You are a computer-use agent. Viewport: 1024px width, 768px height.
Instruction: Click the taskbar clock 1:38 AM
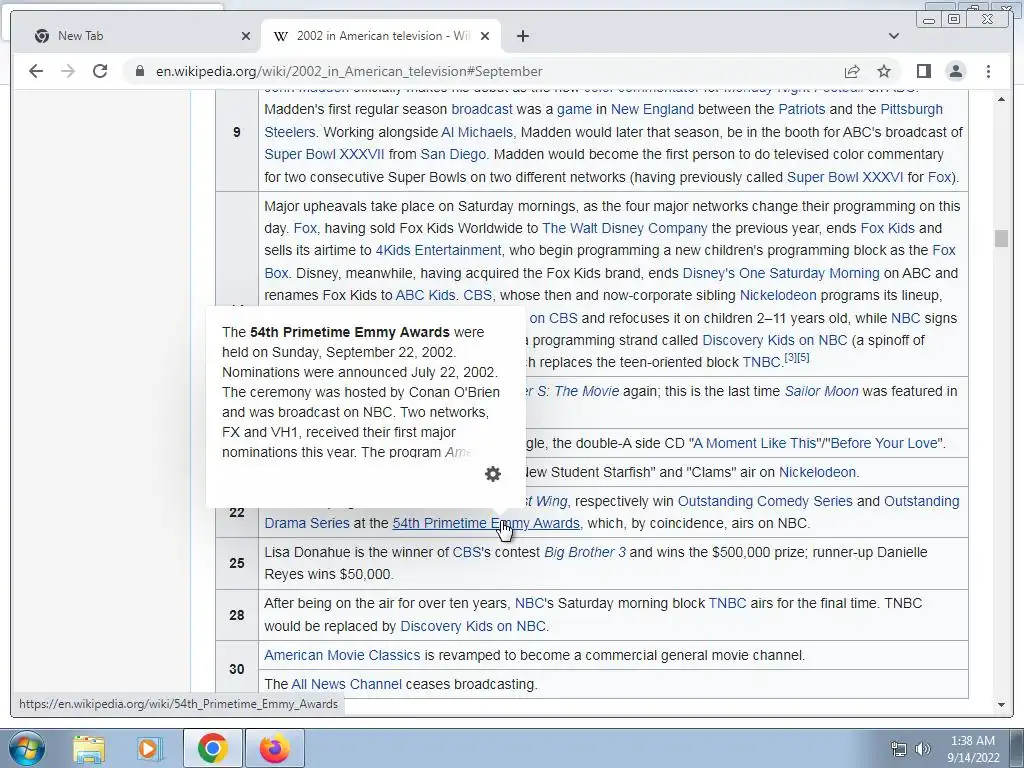click(x=973, y=741)
